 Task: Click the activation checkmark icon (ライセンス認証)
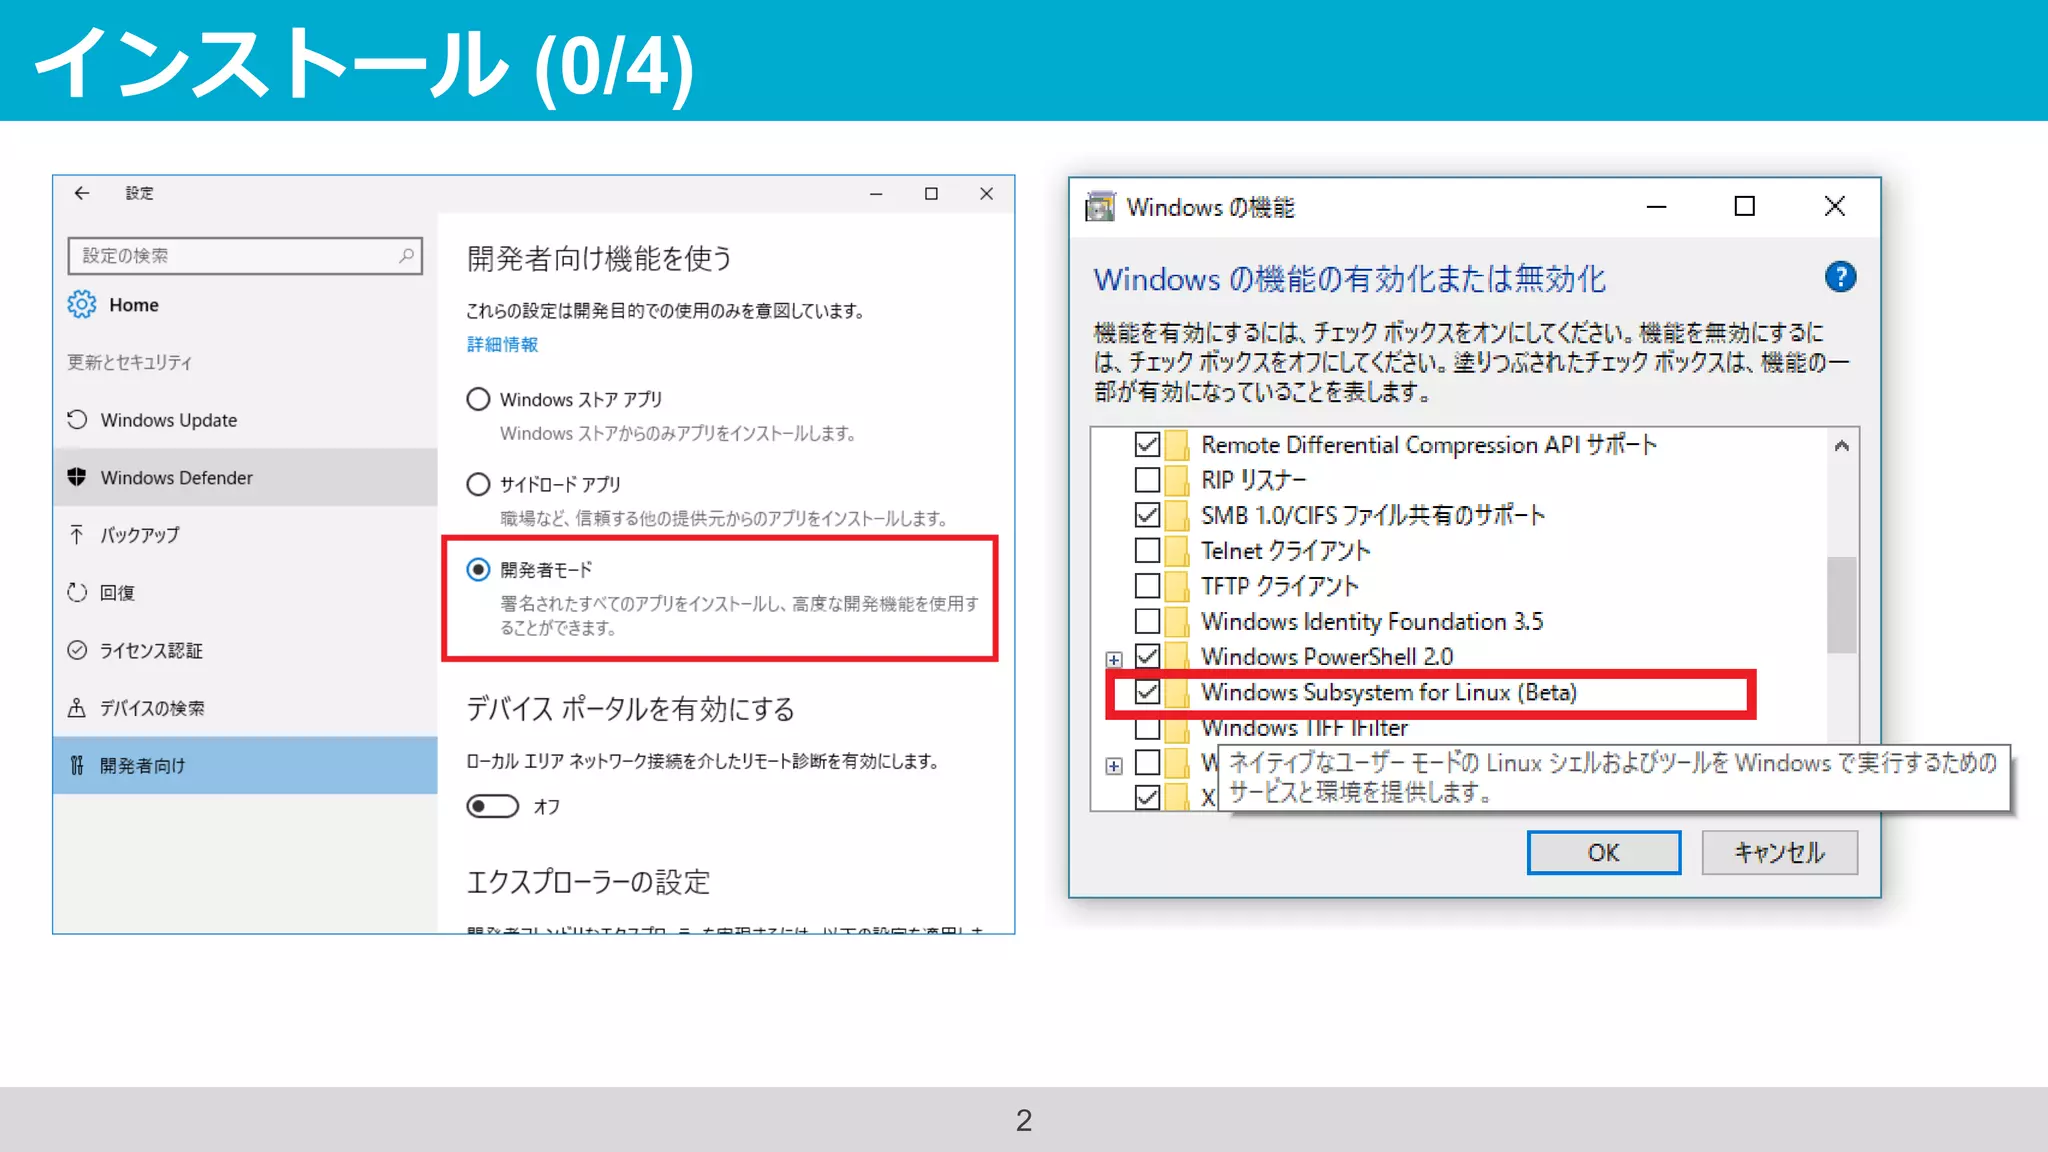coord(77,650)
